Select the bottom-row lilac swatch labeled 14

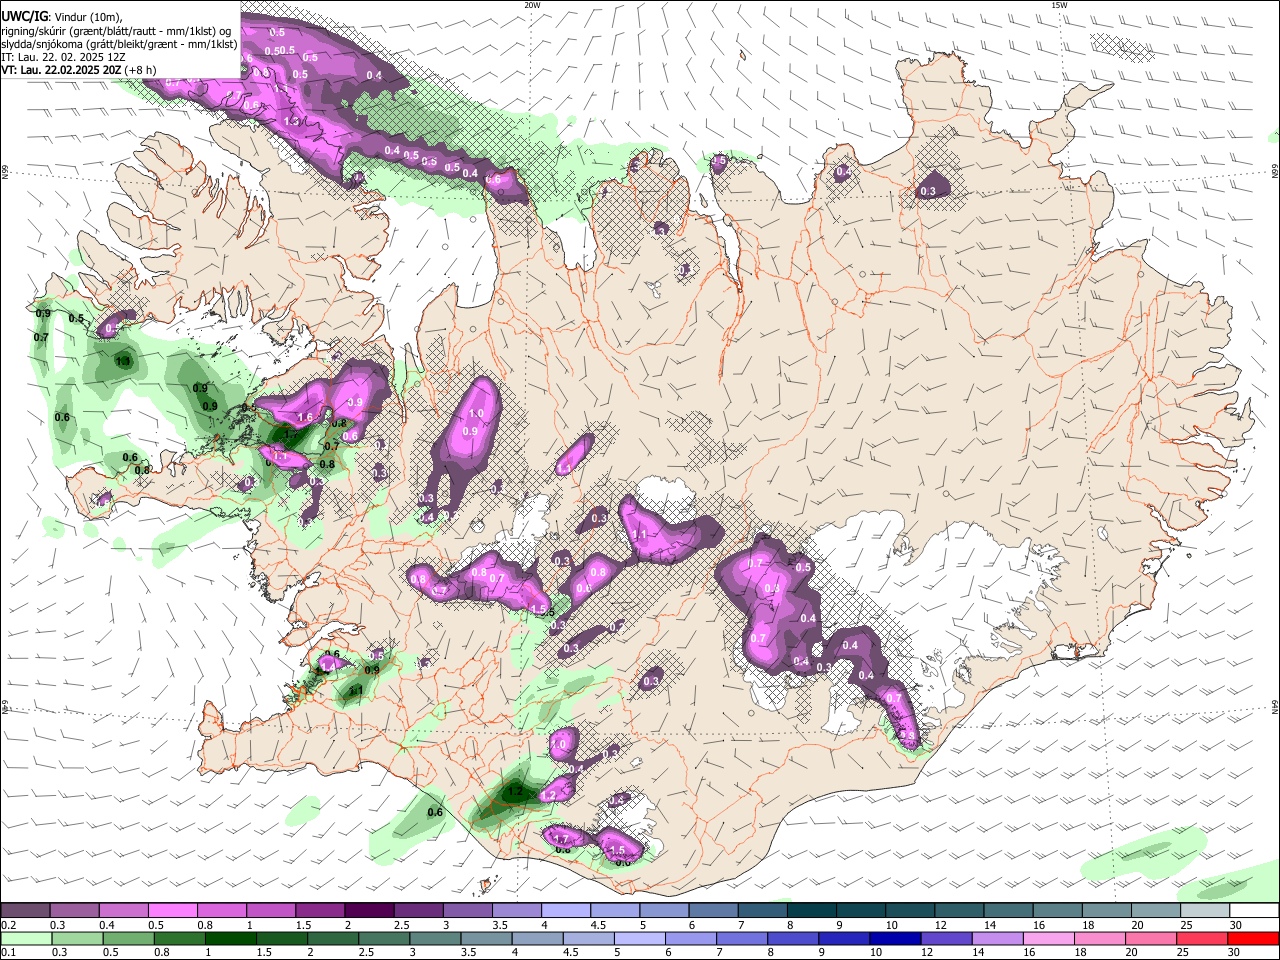(998, 938)
